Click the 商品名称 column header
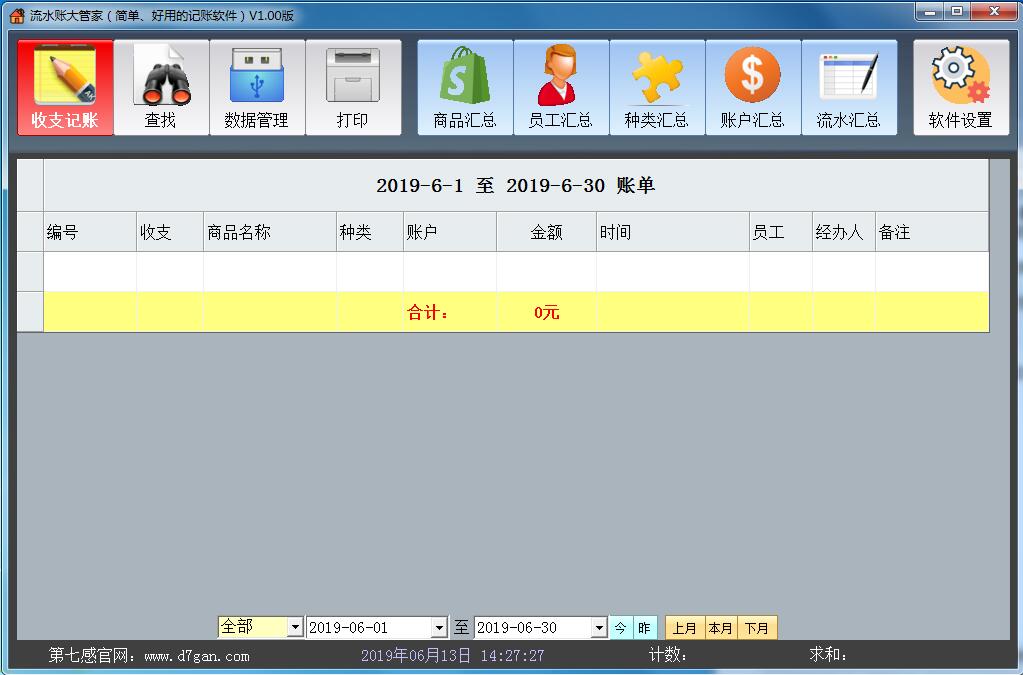This screenshot has width=1023, height=675. 269,232
